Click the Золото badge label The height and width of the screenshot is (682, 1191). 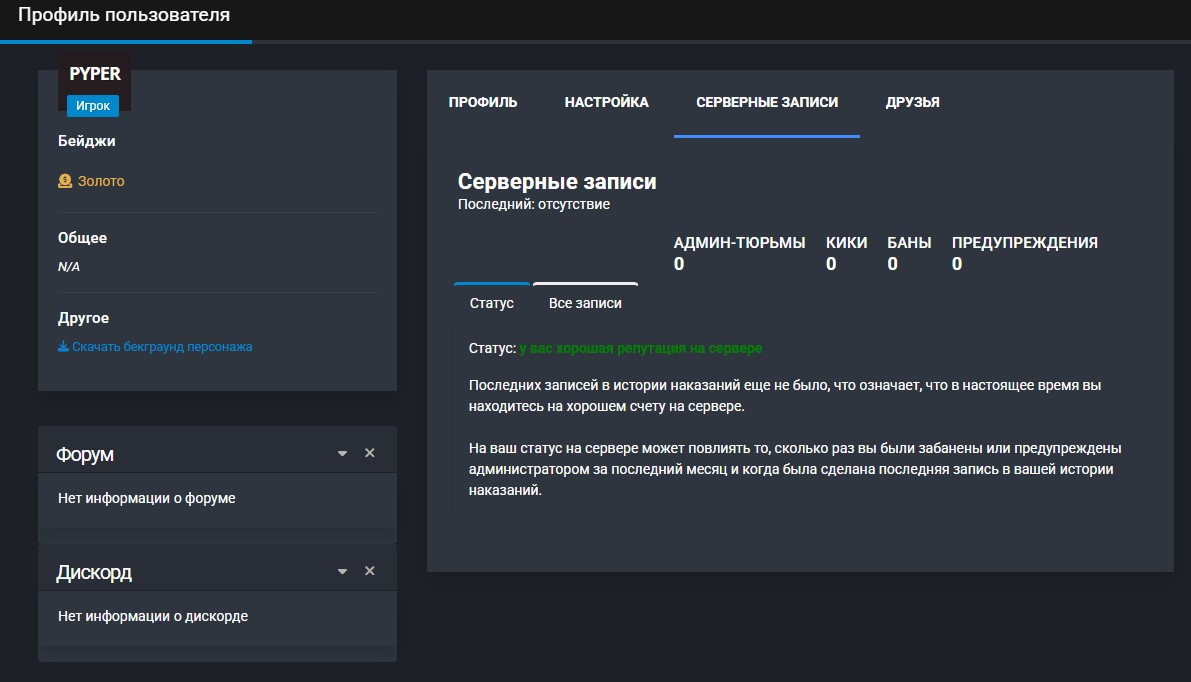[x=101, y=181]
